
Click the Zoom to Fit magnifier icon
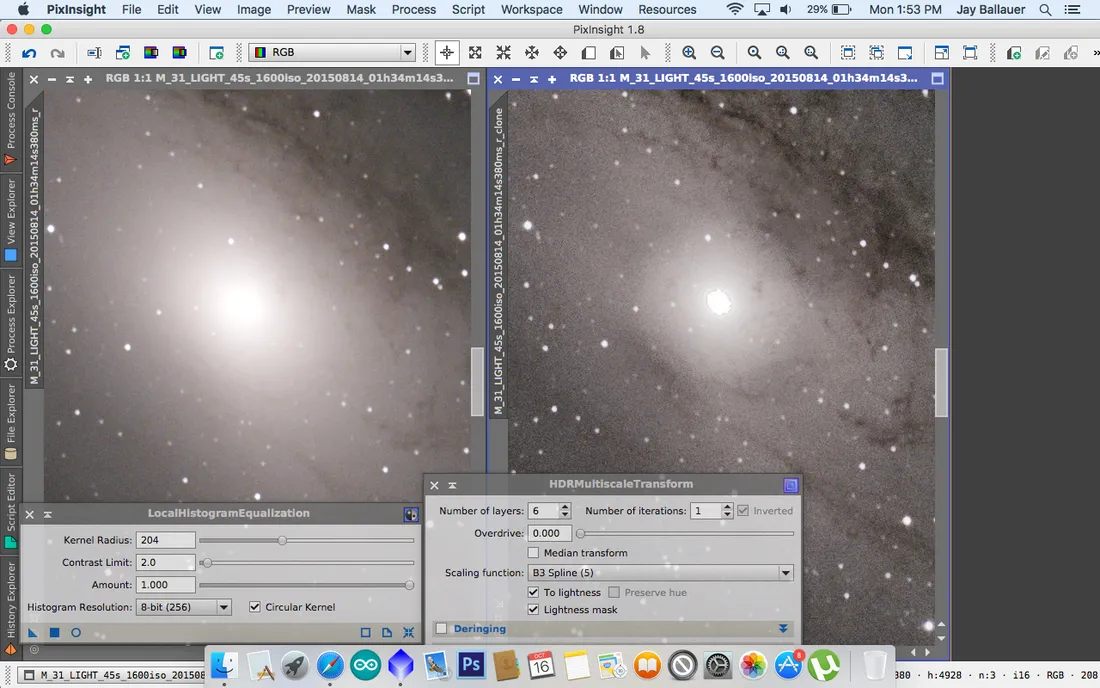[x=754, y=53]
